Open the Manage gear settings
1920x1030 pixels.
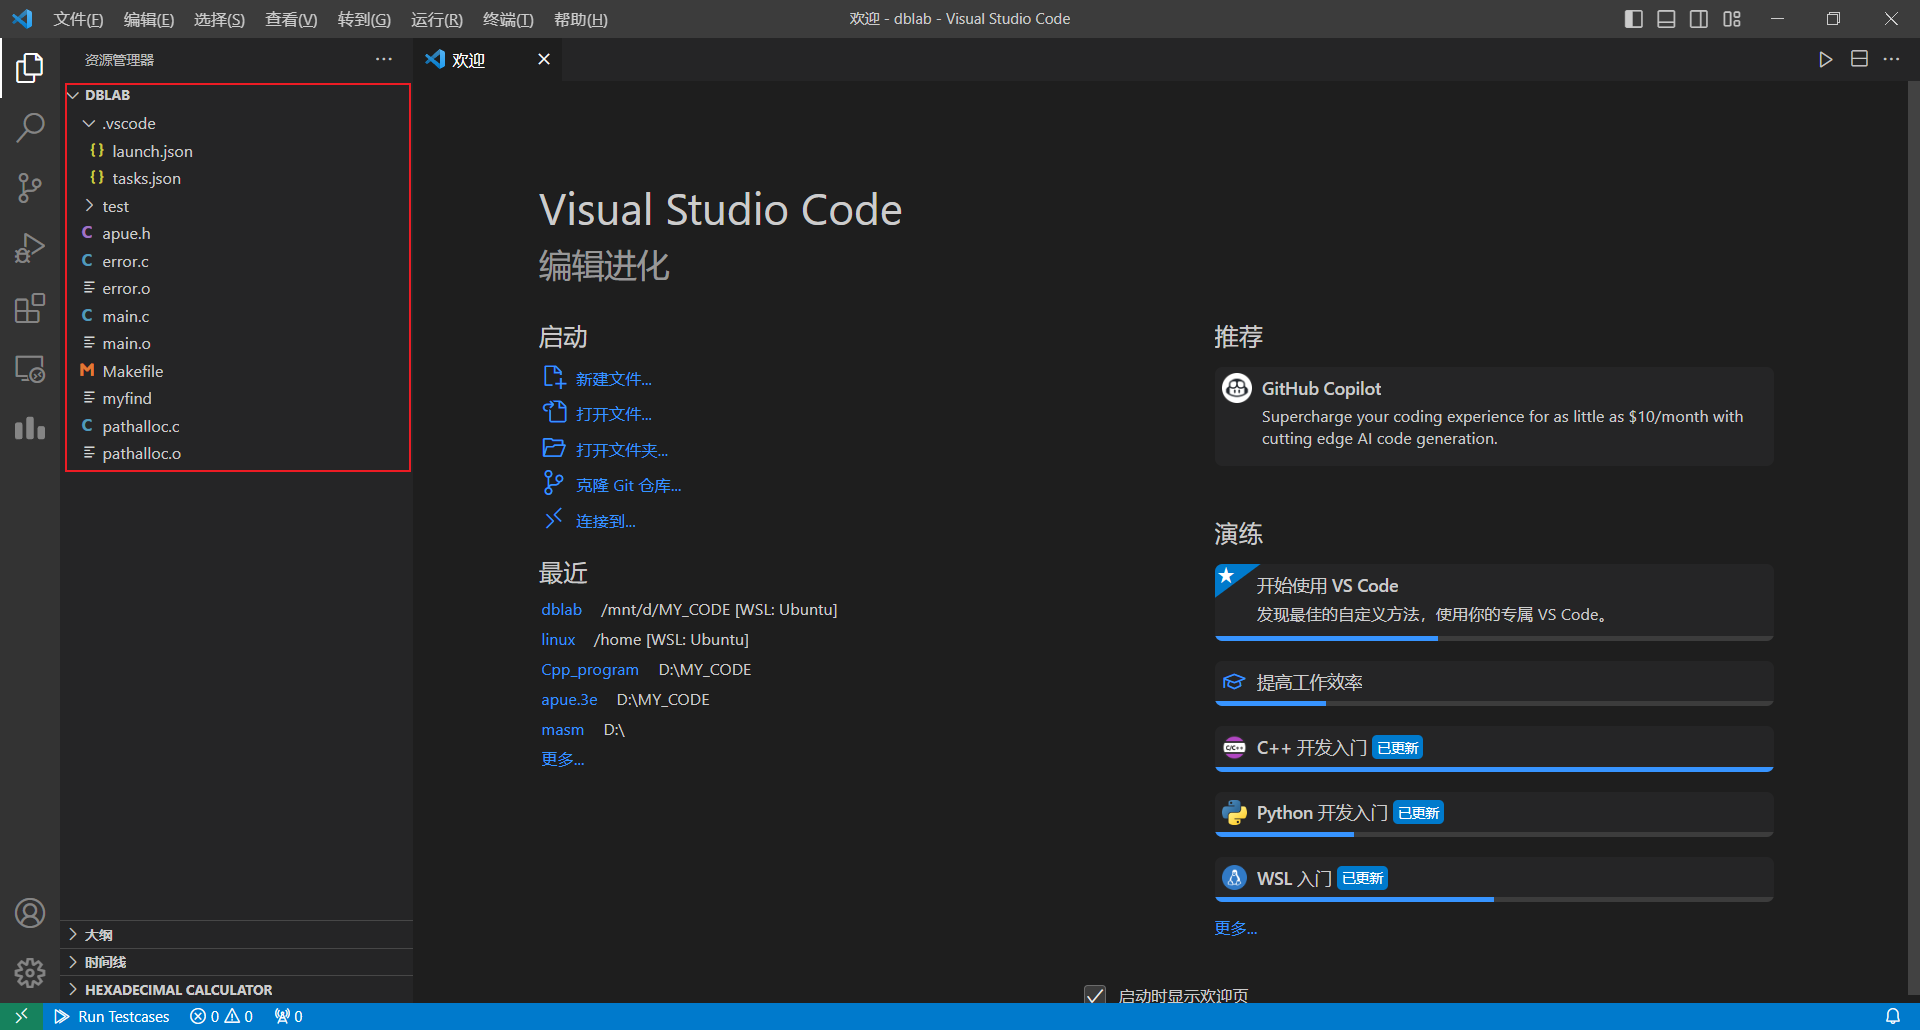coord(30,972)
